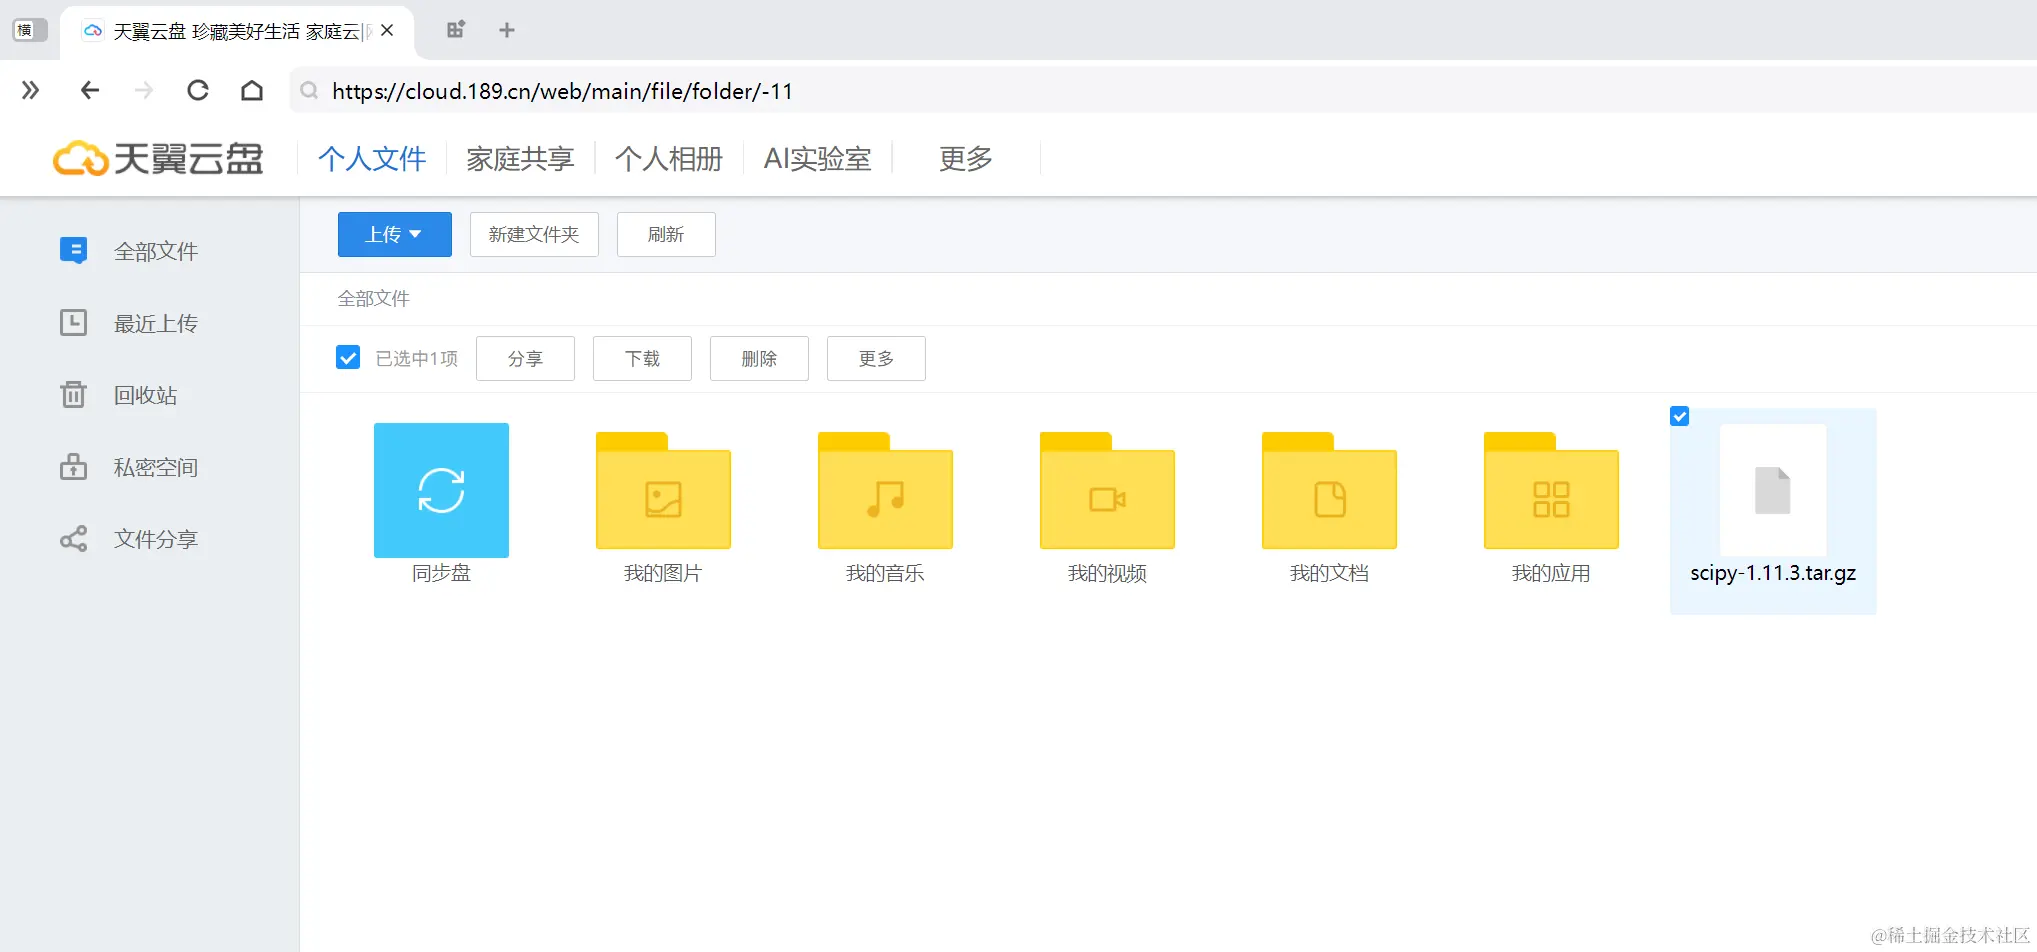
Task: Open the 我的音乐 folder icon
Action: click(885, 490)
